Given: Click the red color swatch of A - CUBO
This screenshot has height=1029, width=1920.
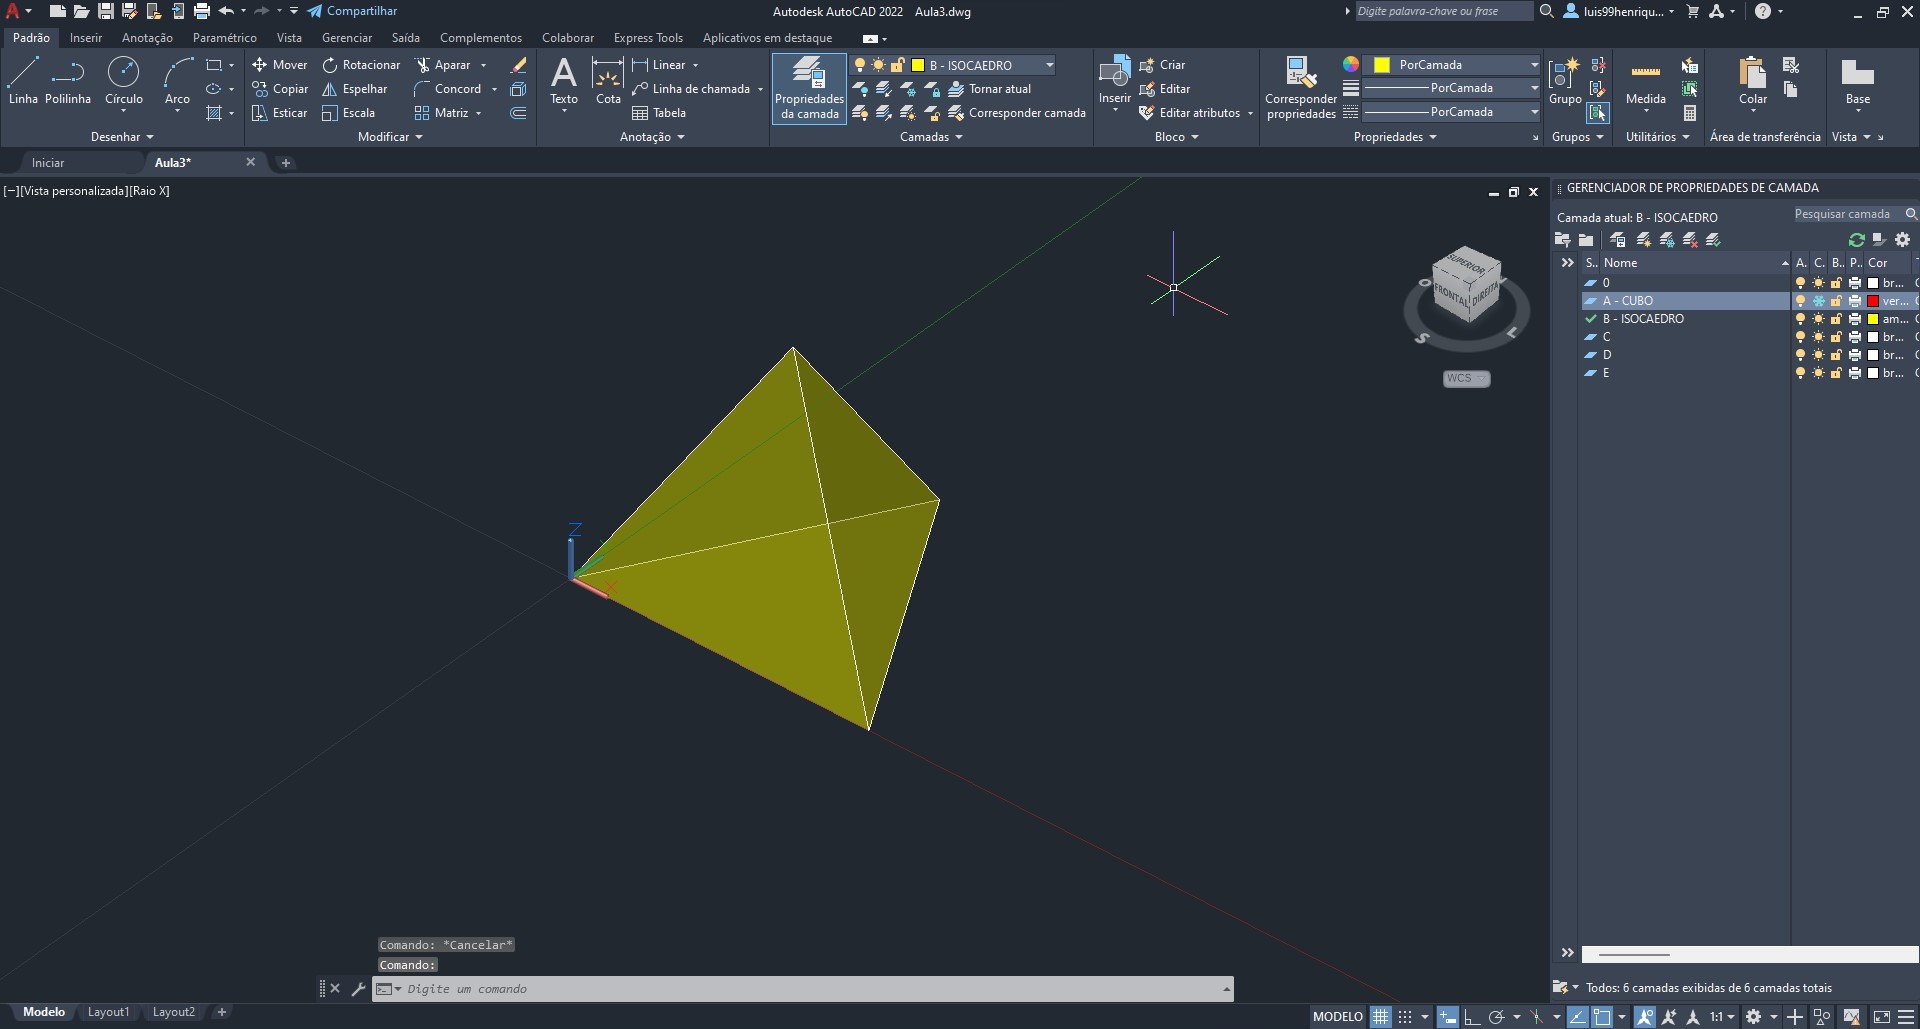Looking at the screenshot, I should pos(1873,301).
